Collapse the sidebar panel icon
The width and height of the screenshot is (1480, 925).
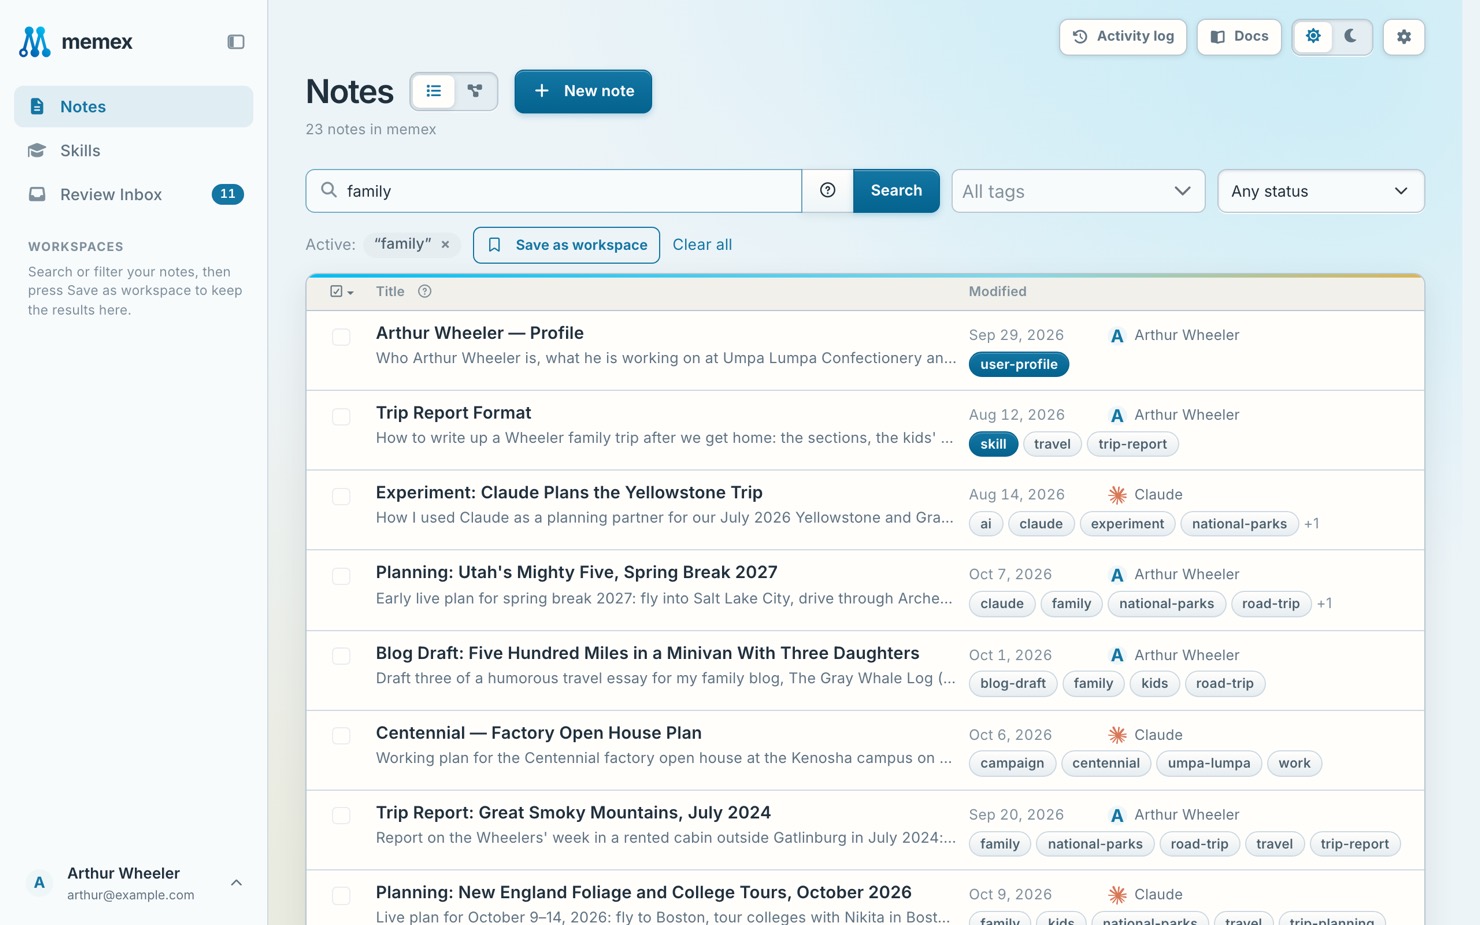tap(236, 42)
